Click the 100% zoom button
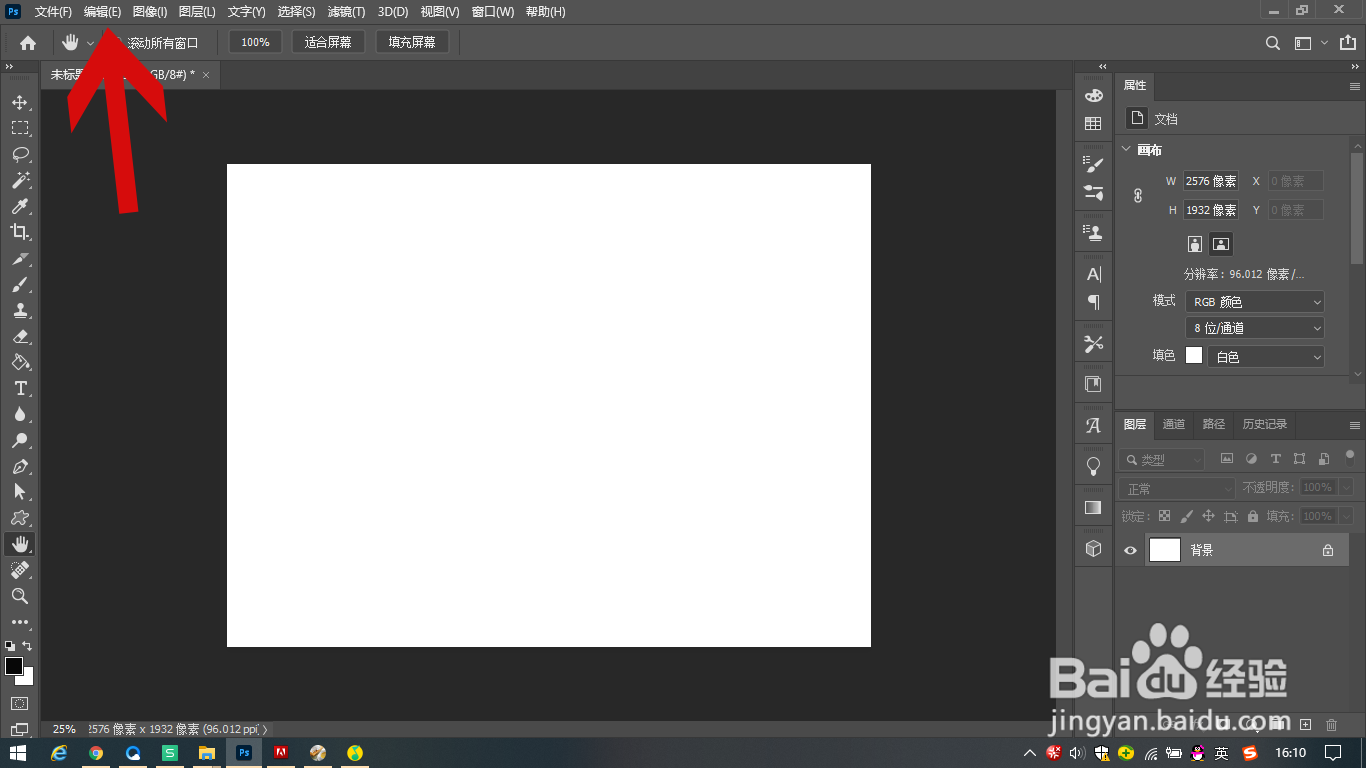 click(255, 42)
